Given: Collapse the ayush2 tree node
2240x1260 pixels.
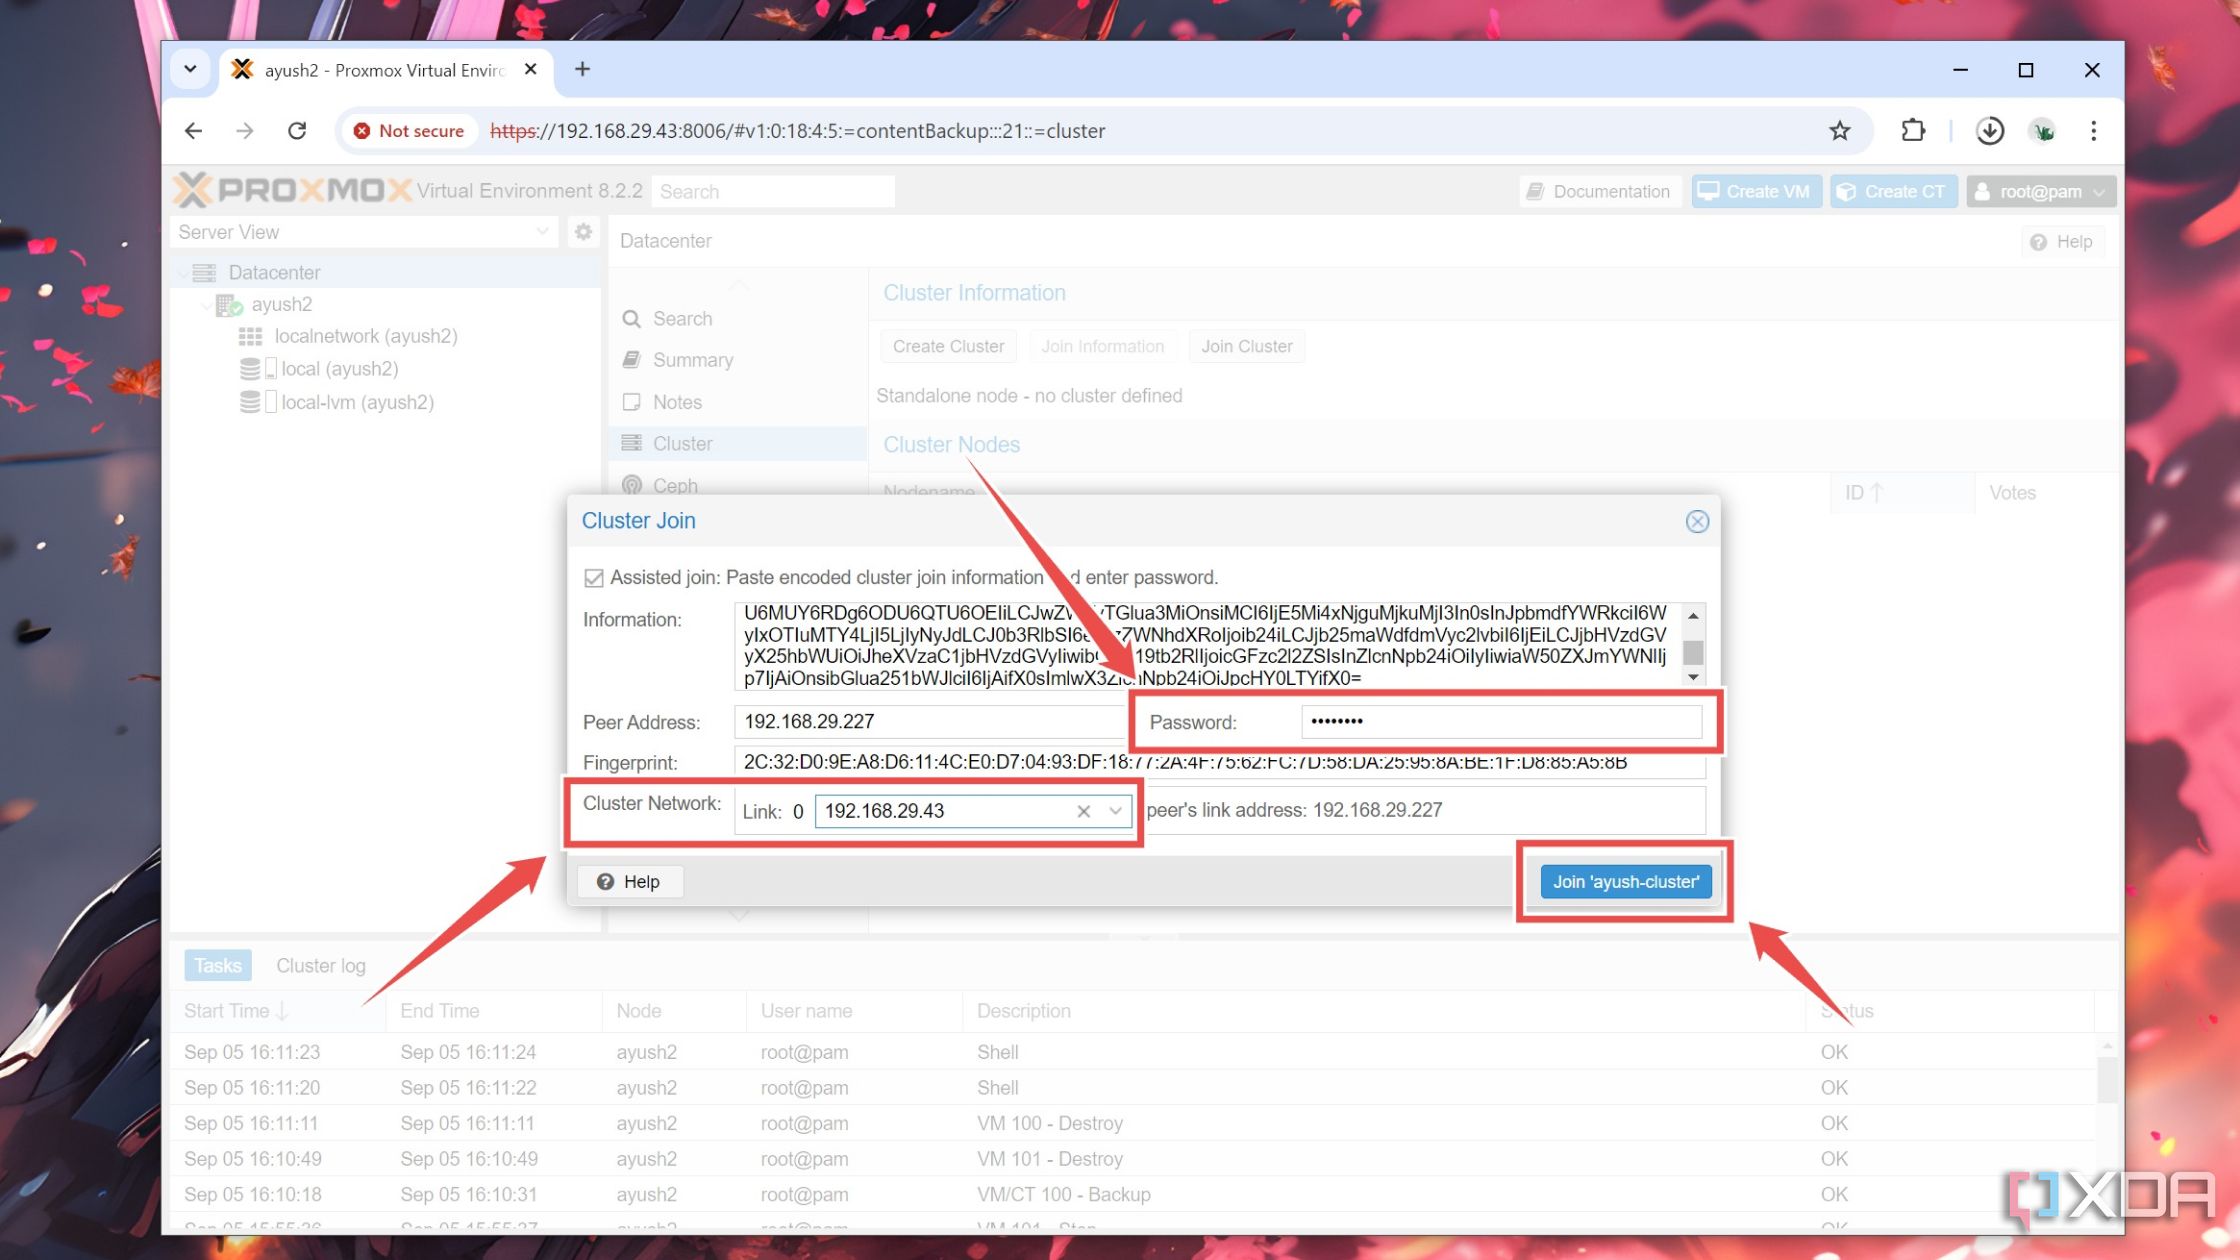Looking at the screenshot, I should (x=206, y=305).
